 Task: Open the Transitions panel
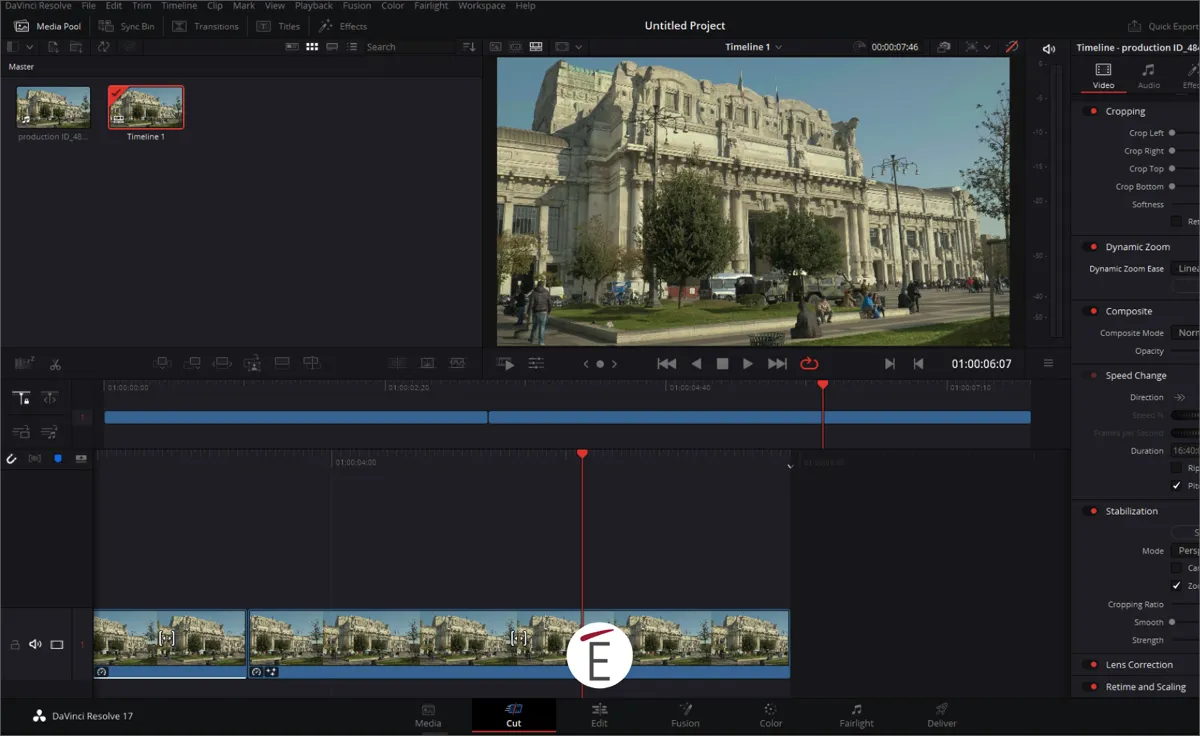(206, 26)
